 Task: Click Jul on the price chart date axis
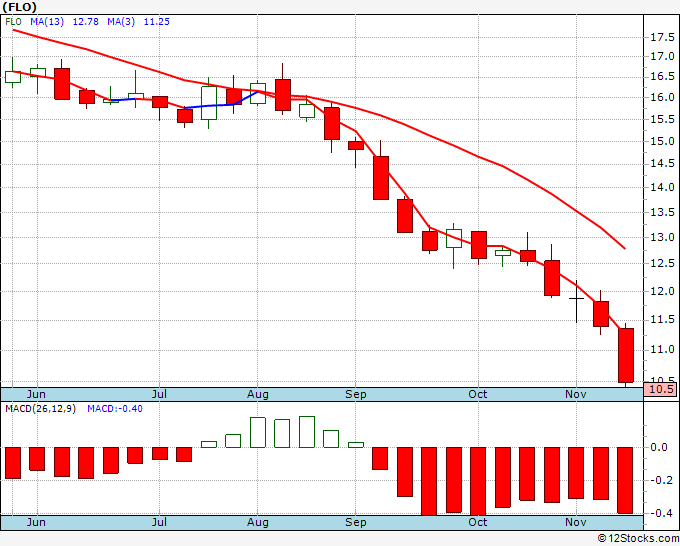point(159,394)
